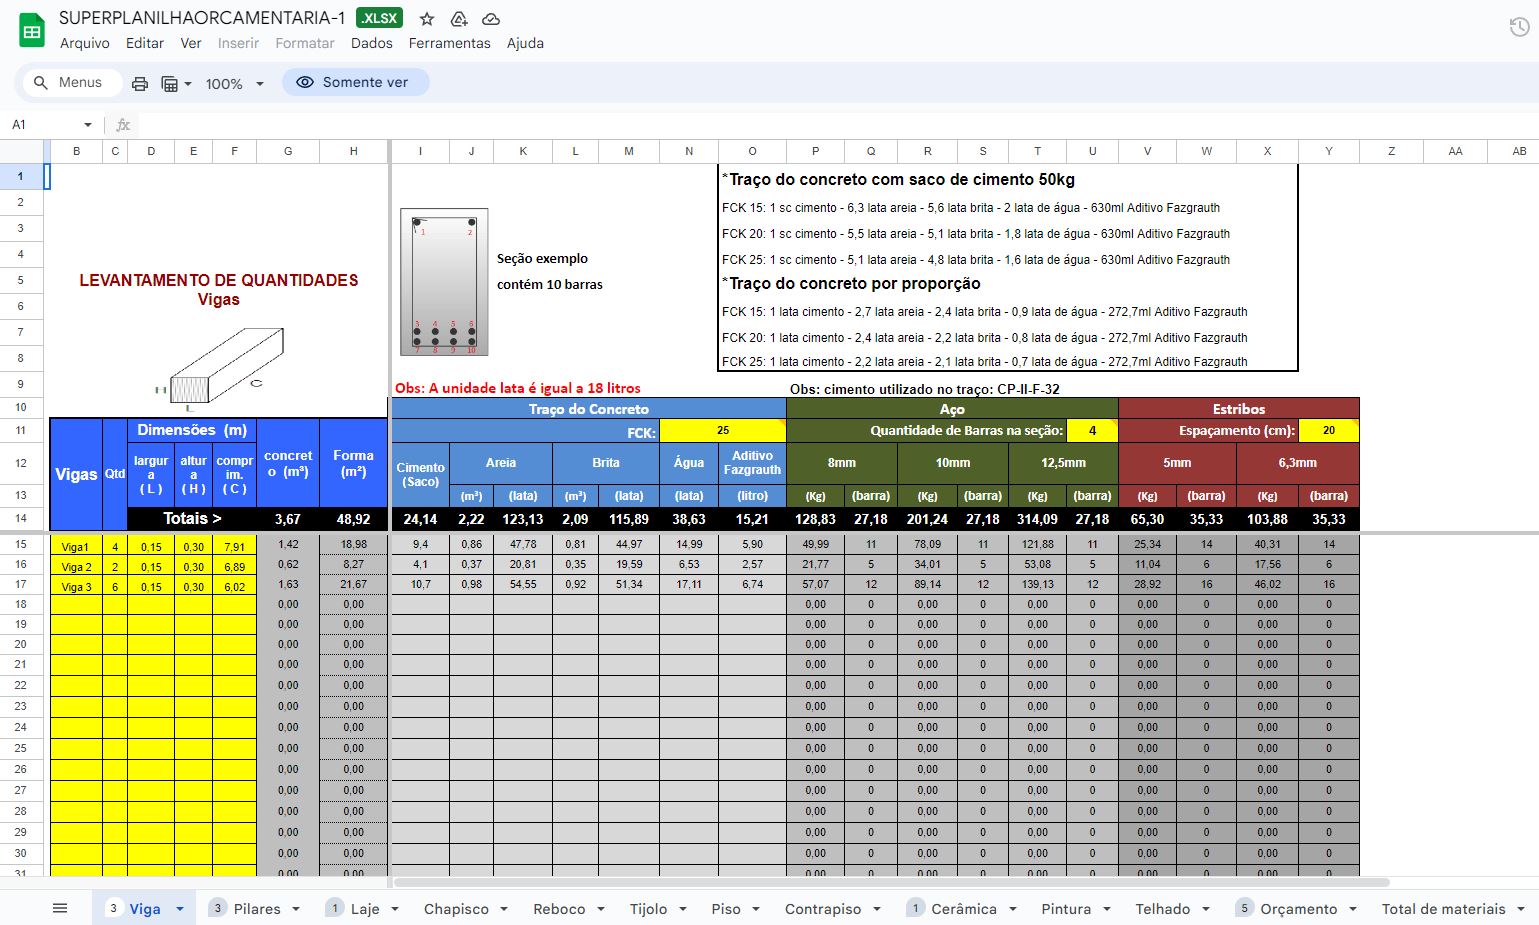Open the Ajuda menu

pos(525,43)
